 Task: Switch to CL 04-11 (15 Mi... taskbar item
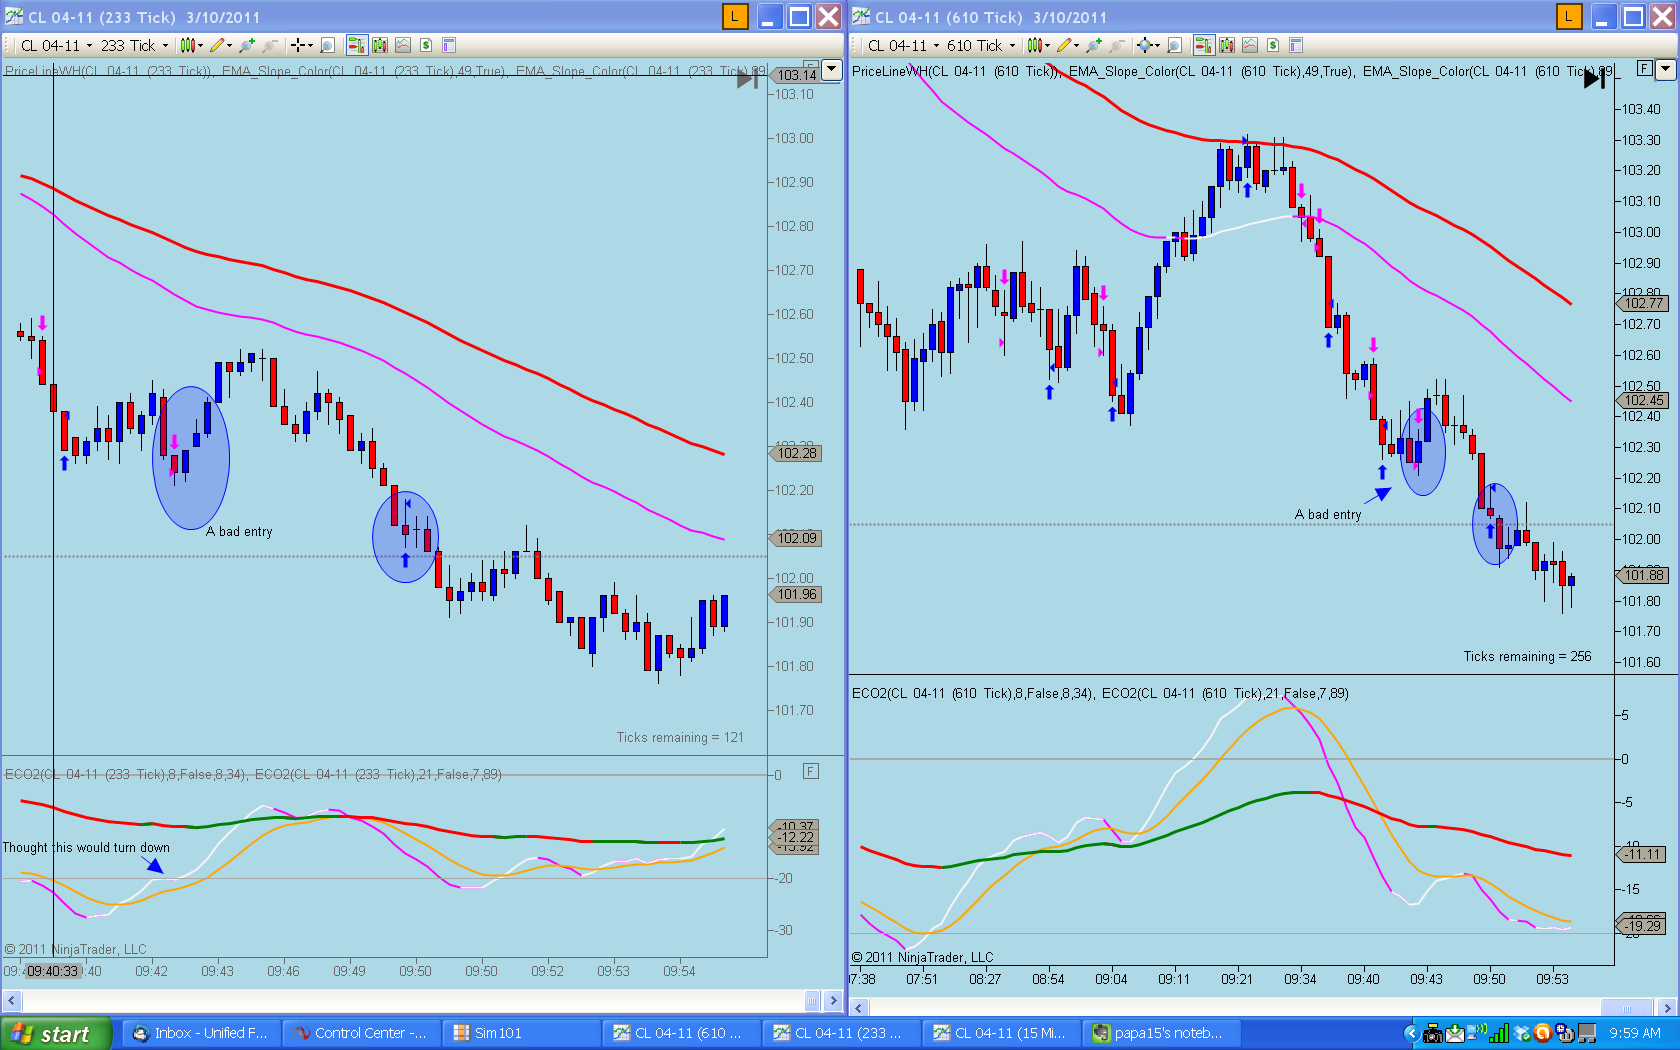pyautogui.click(x=1001, y=1034)
